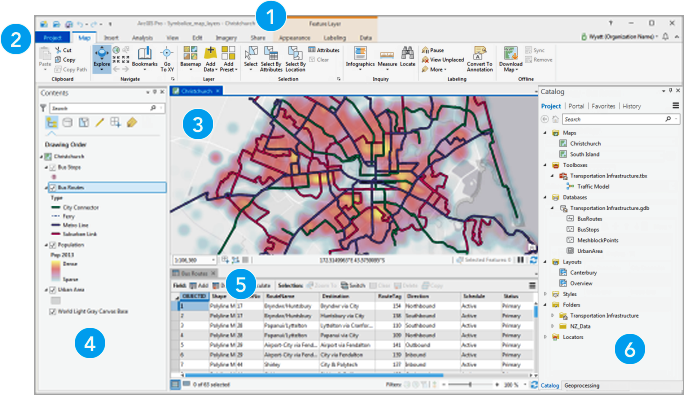Click Convert To Annotation
Screen dimensions: 684x395
tap(480, 58)
